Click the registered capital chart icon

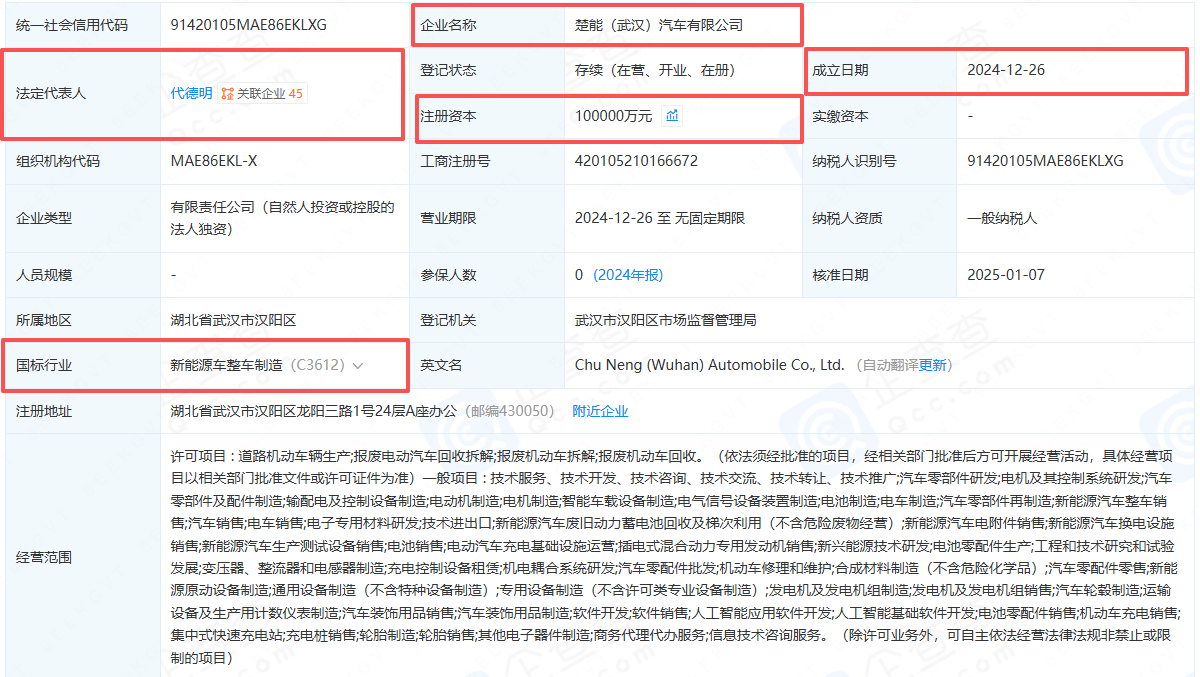673,116
